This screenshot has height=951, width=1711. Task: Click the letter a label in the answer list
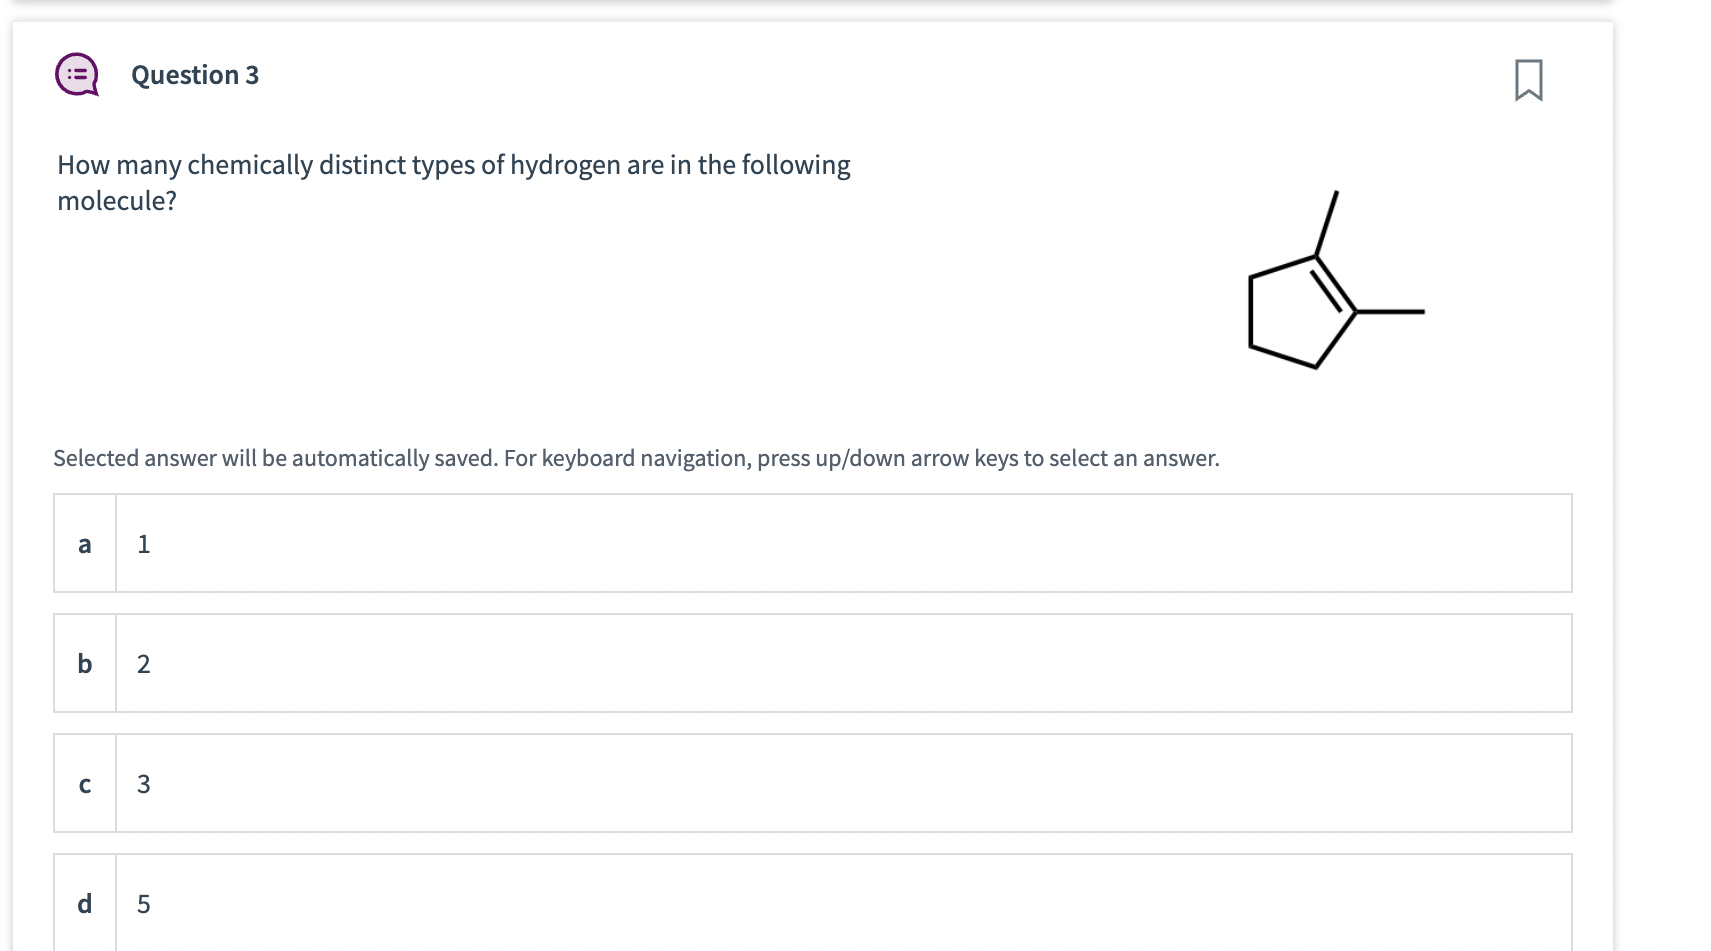pos(84,543)
